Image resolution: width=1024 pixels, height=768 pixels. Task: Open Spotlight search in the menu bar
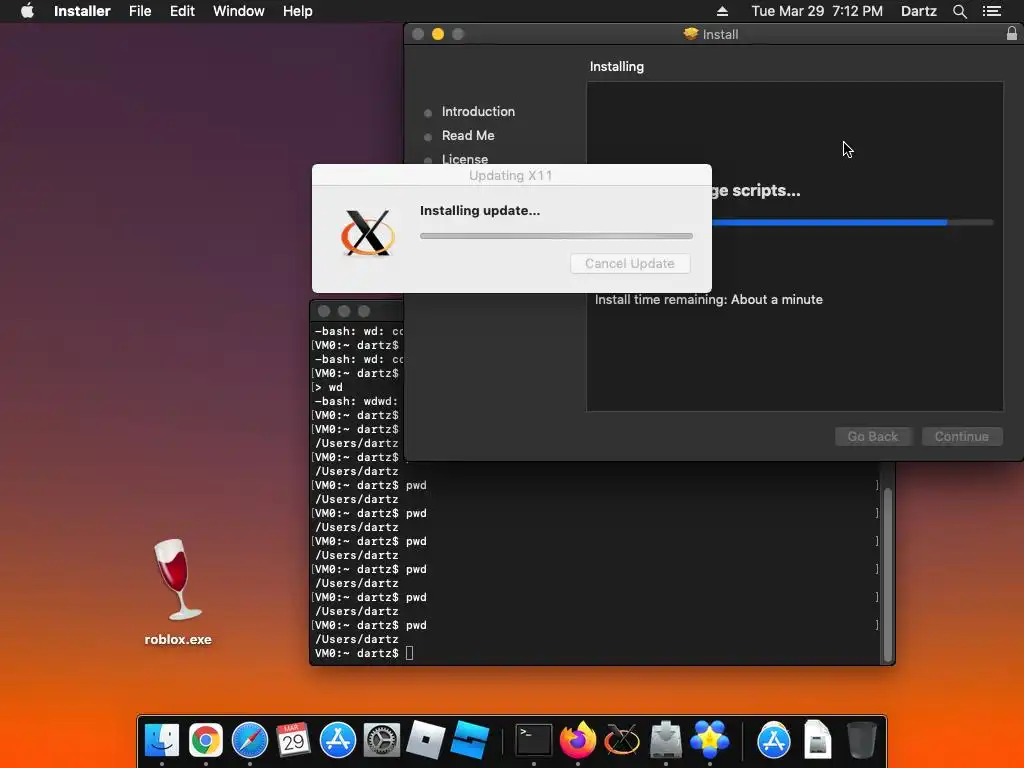point(959,11)
